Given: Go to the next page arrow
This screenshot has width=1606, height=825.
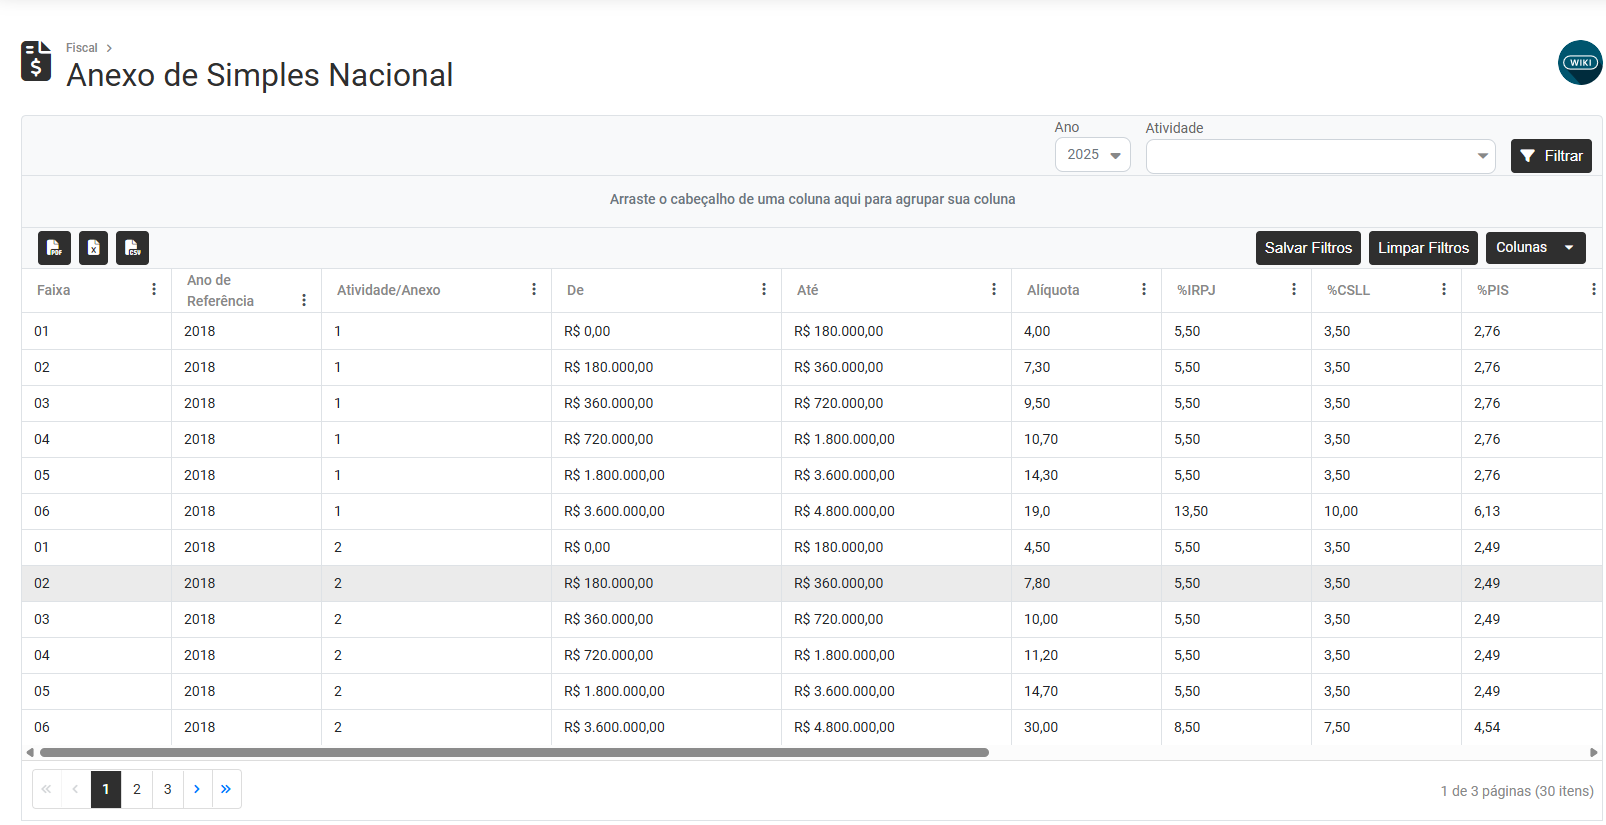Looking at the screenshot, I should (x=197, y=789).
